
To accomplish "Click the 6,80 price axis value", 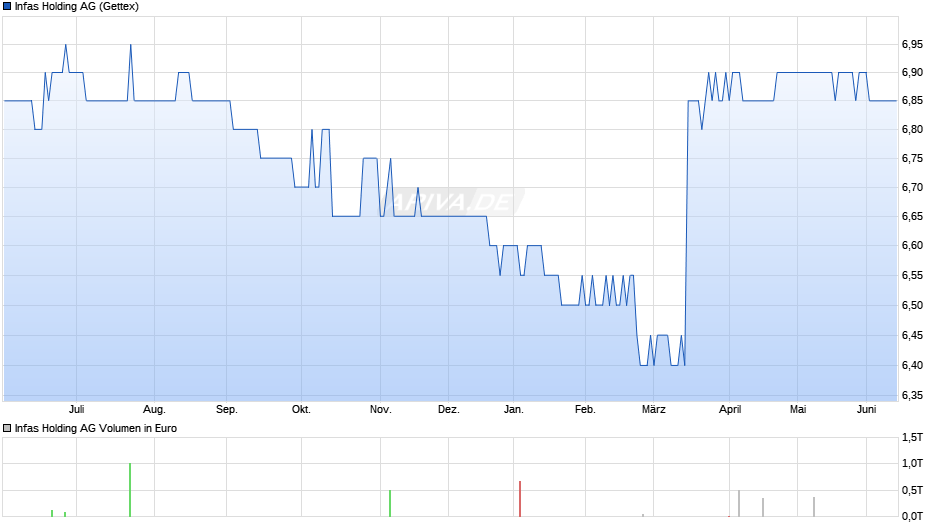I will 912,130.
